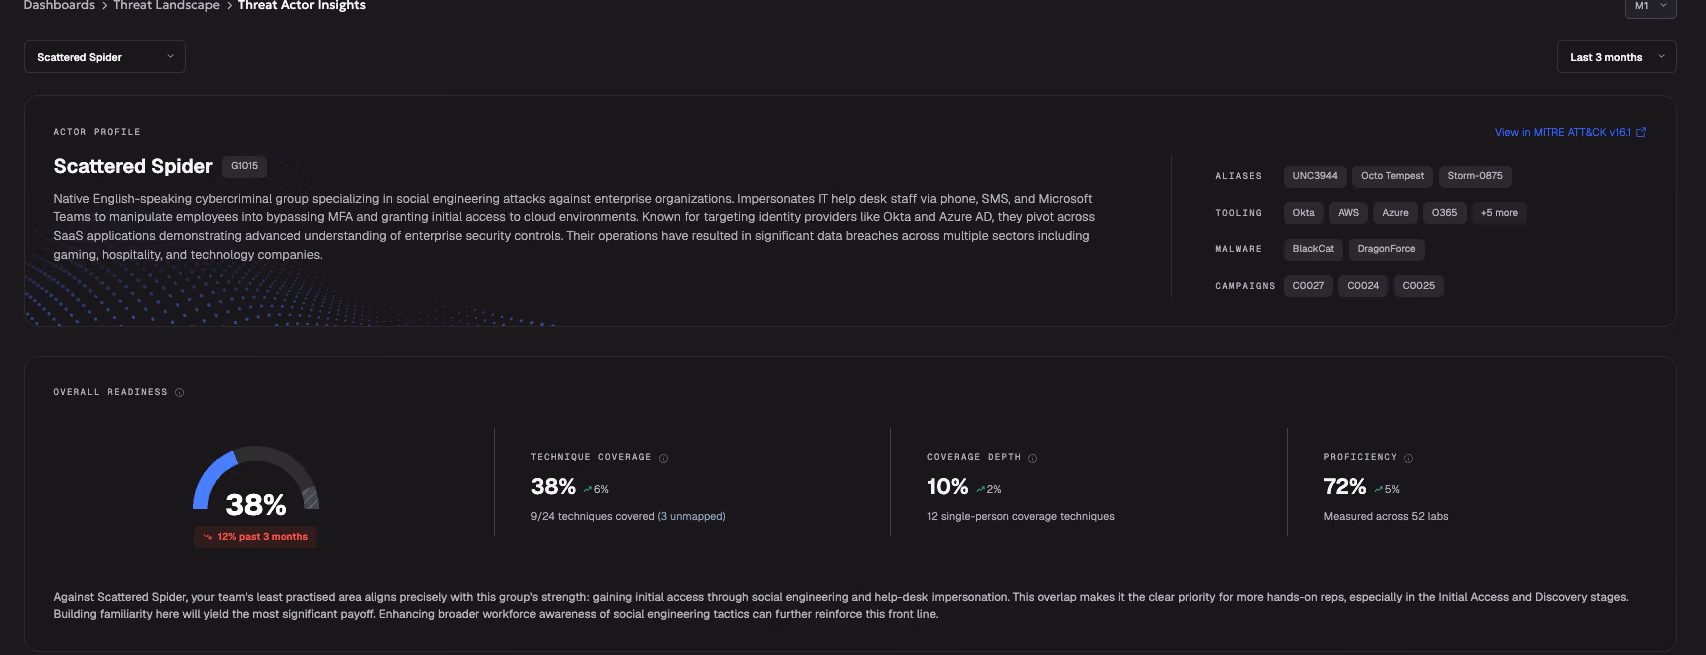Click 'Measured across 52 labs' text
The image size is (1706, 655).
[1385, 517]
